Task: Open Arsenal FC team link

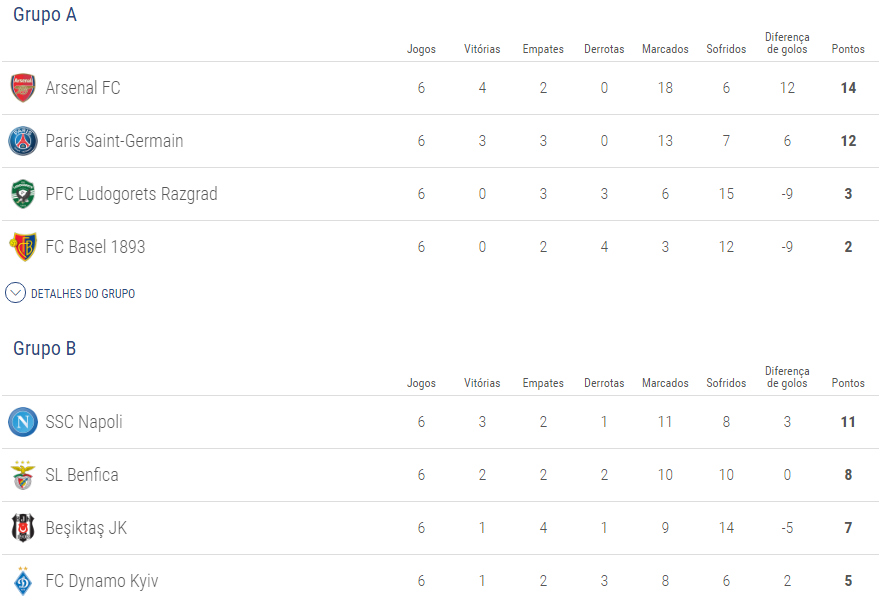Action: tap(83, 88)
